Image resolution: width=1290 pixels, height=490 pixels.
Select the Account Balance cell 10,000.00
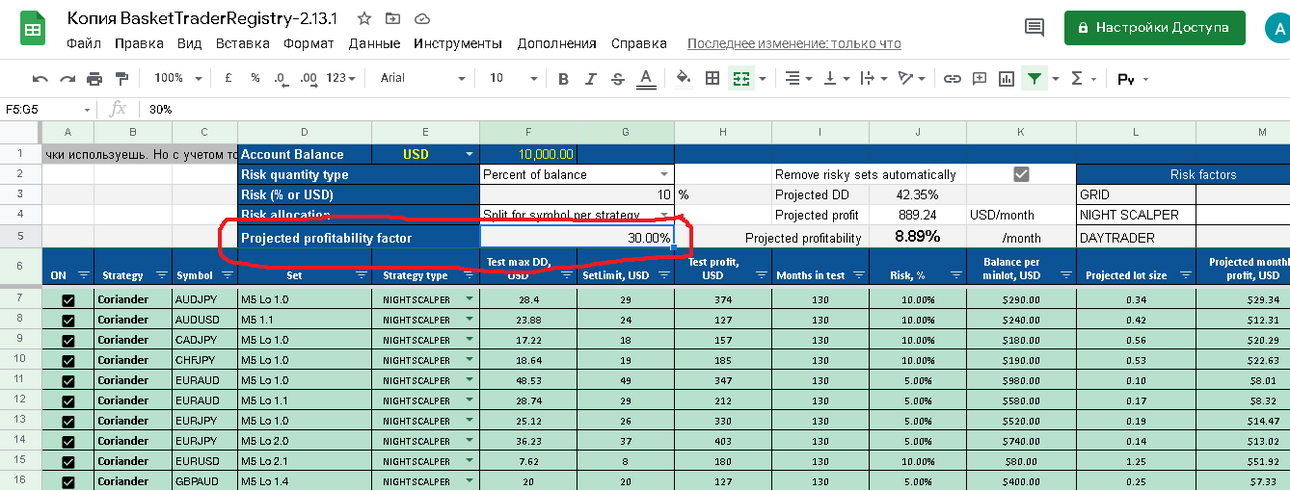(529, 155)
